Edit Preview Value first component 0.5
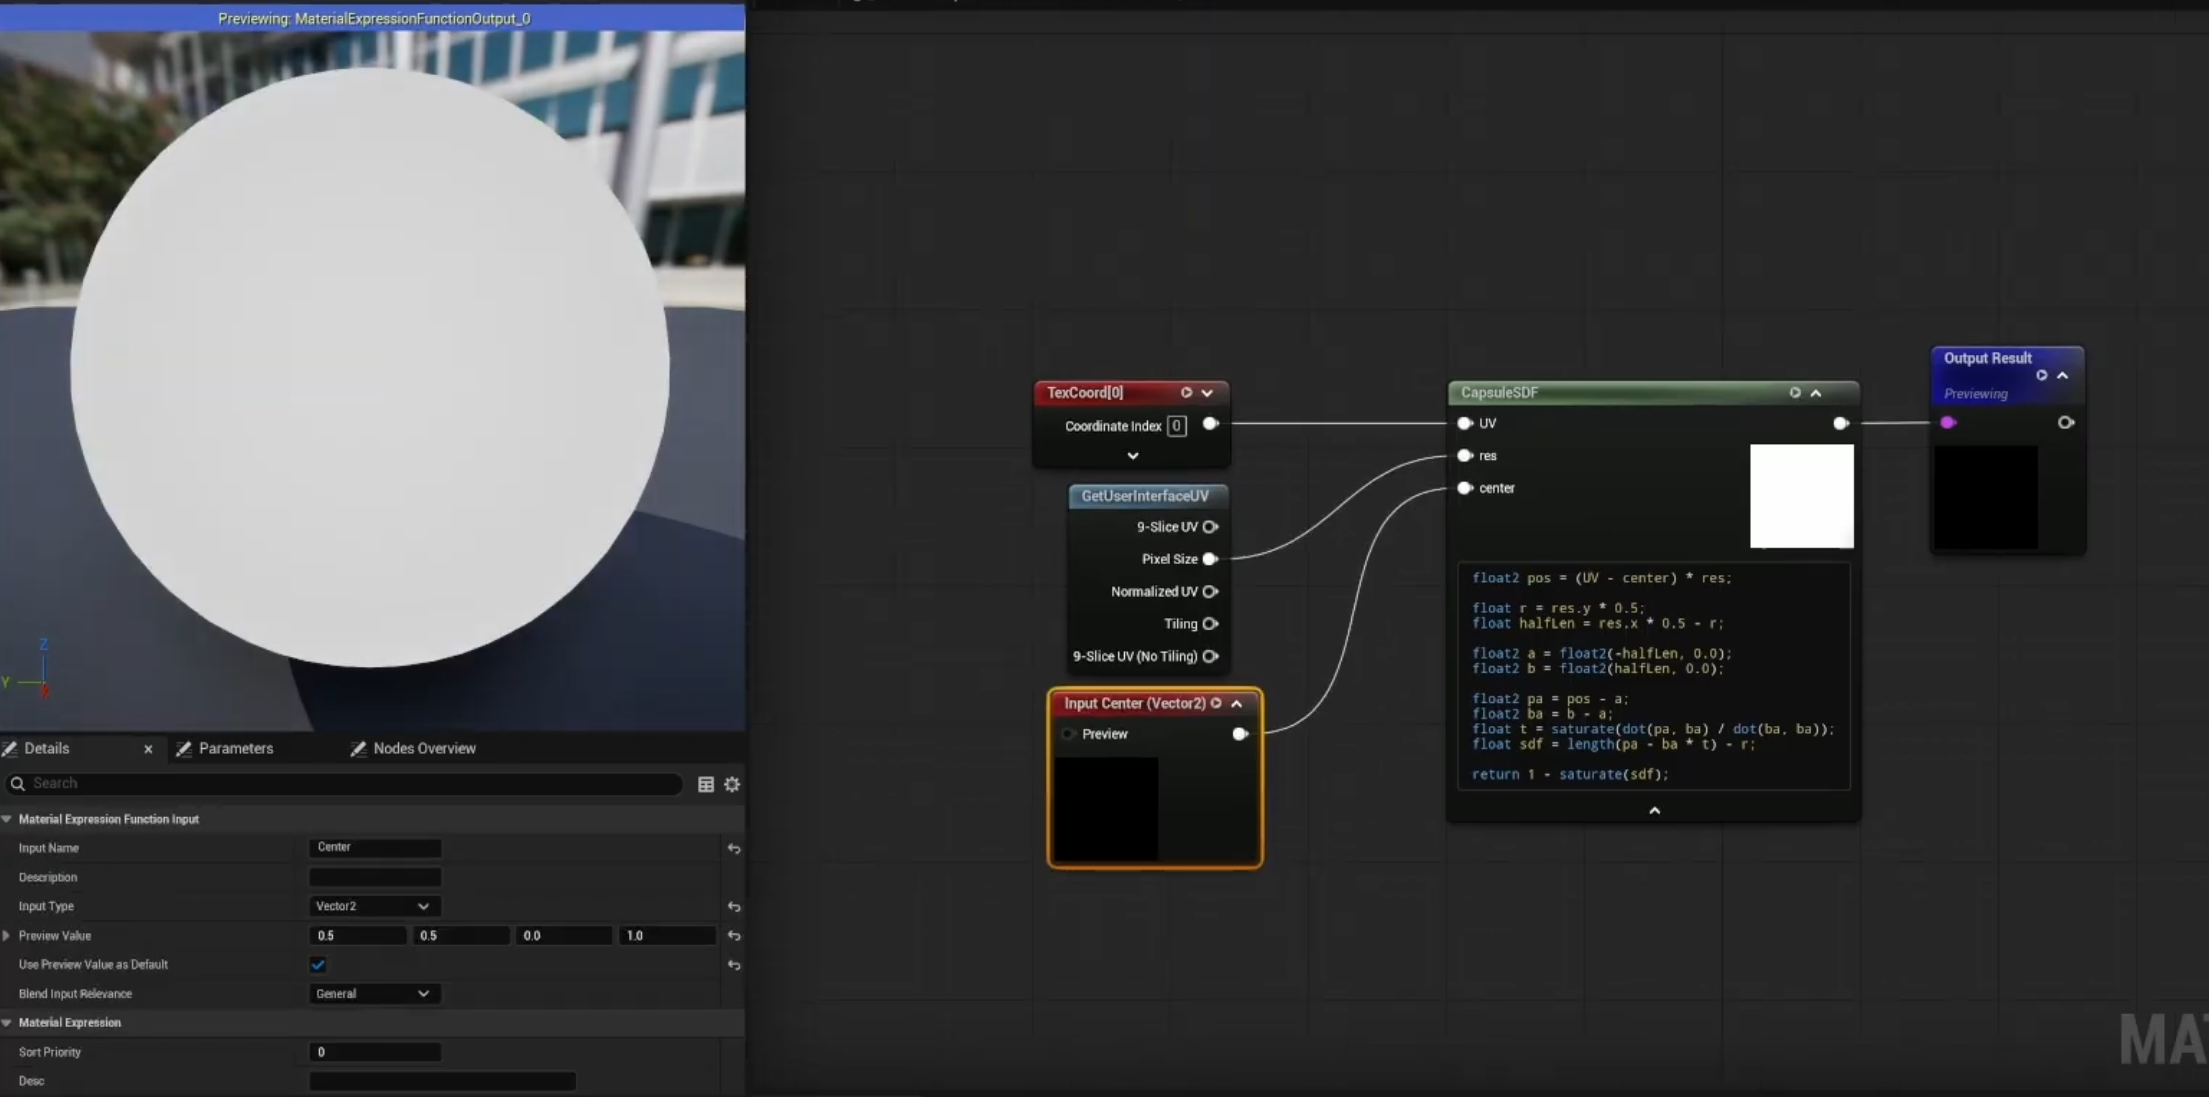Viewport: 2209px width, 1097px height. [x=358, y=936]
